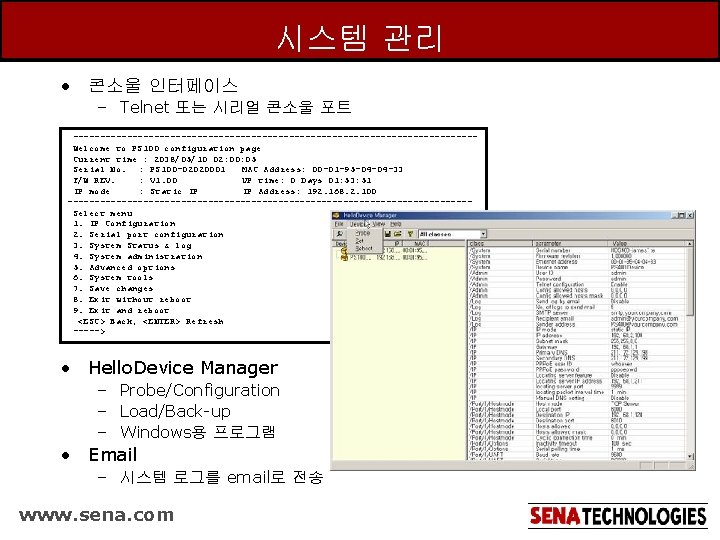Open the Help menu

tap(395, 224)
